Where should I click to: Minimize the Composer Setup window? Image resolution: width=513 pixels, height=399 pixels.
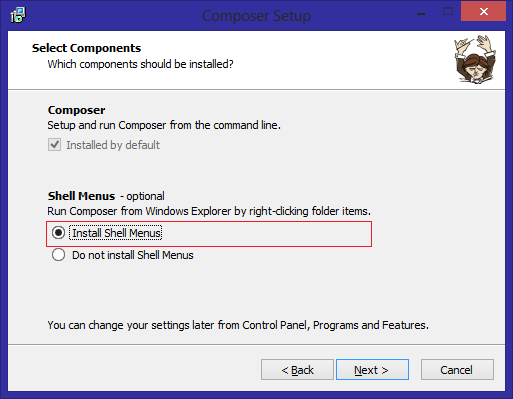pyautogui.click(x=421, y=13)
